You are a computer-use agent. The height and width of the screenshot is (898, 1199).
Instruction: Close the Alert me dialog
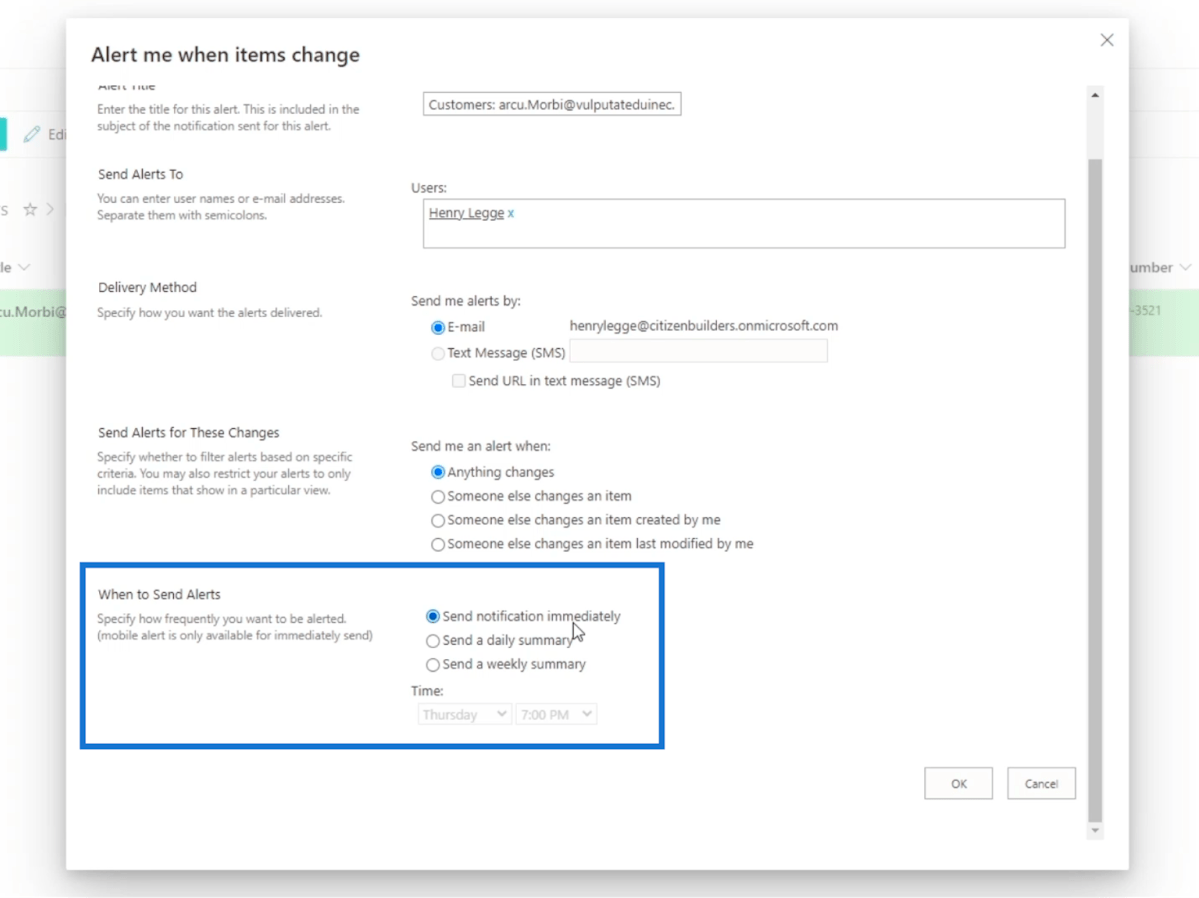coord(1106,40)
